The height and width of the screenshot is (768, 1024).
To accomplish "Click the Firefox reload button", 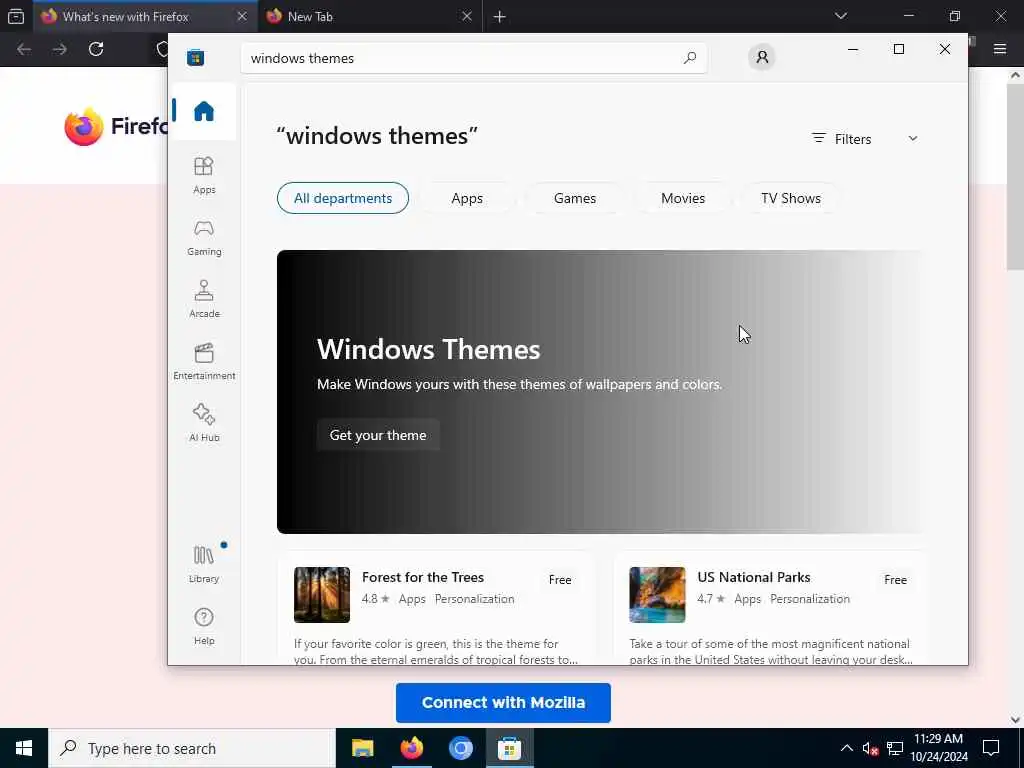I will click(96, 49).
